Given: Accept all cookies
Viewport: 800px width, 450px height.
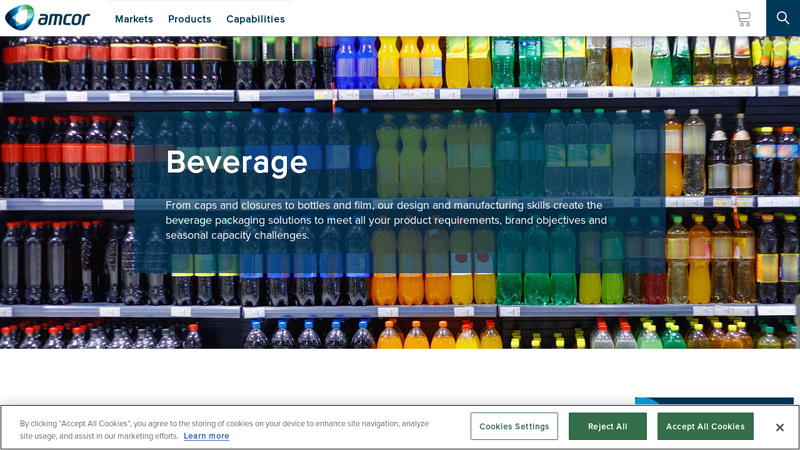Looking at the screenshot, I should (x=705, y=426).
